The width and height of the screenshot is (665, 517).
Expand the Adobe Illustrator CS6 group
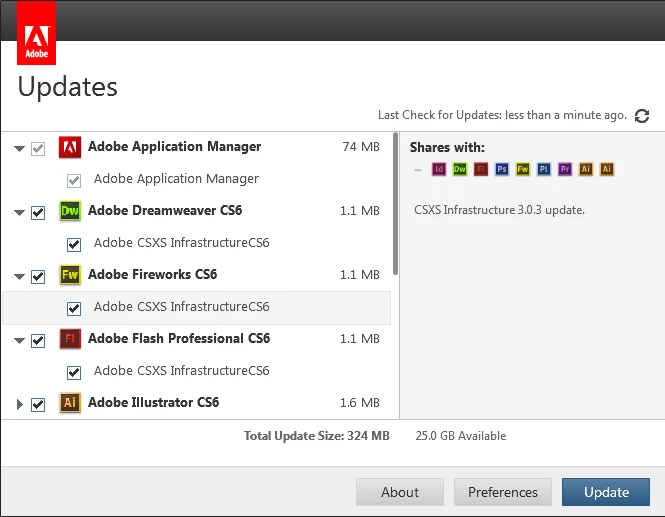(20, 404)
